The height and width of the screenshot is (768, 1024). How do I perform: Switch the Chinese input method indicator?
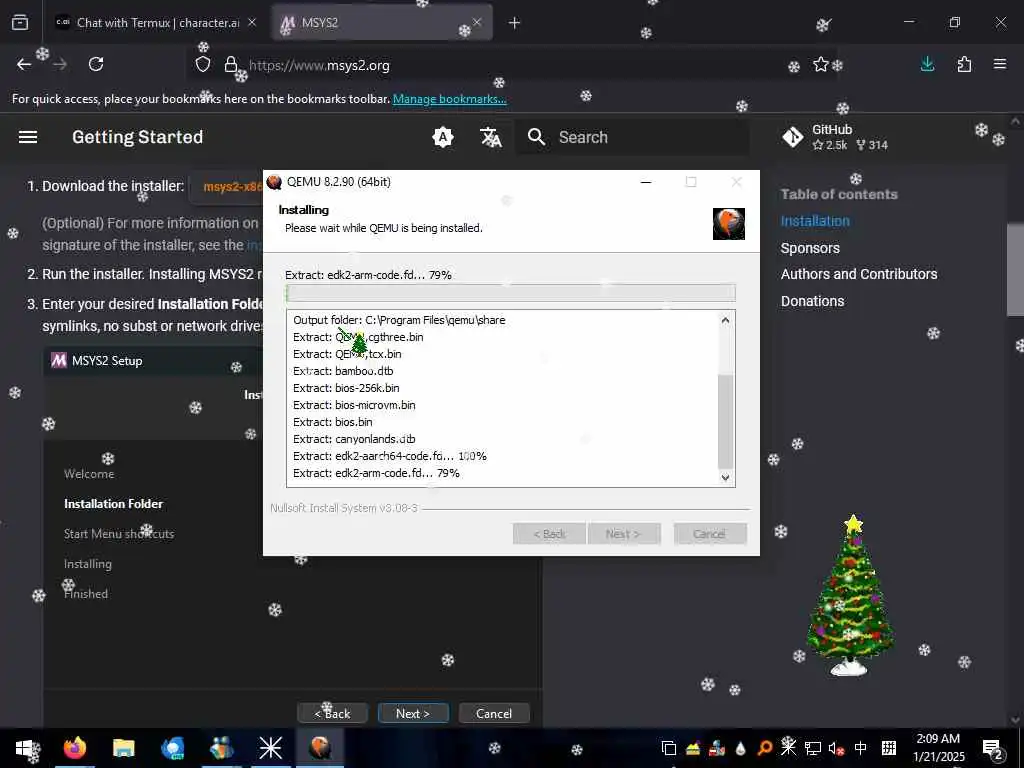(x=861, y=748)
